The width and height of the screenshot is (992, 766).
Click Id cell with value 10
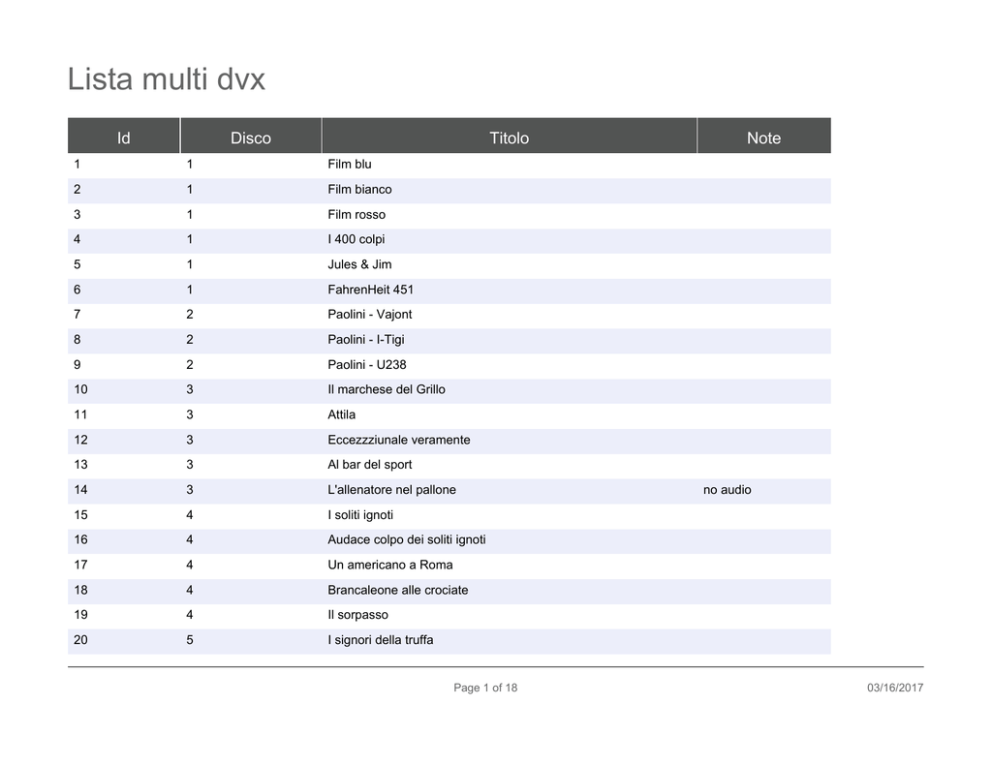[80, 390]
